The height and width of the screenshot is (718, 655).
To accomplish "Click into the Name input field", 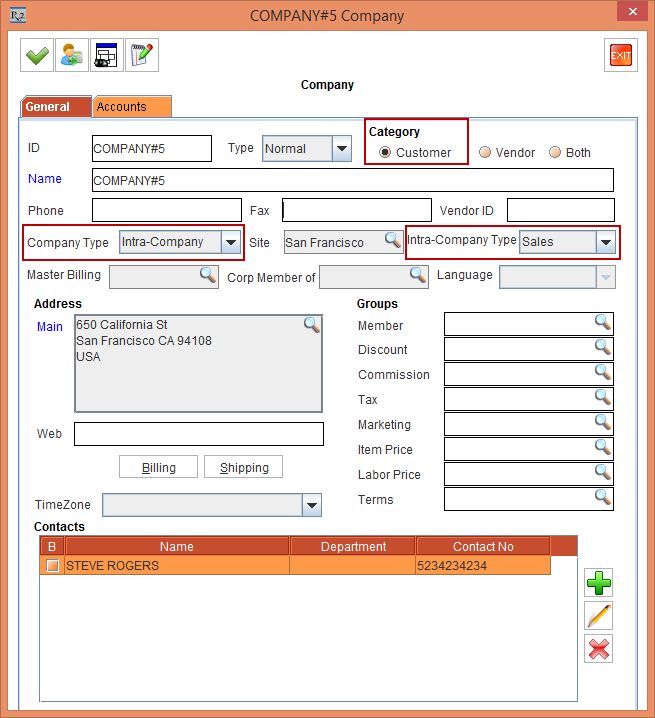I will pyautogui.click(x=353, y=180).
